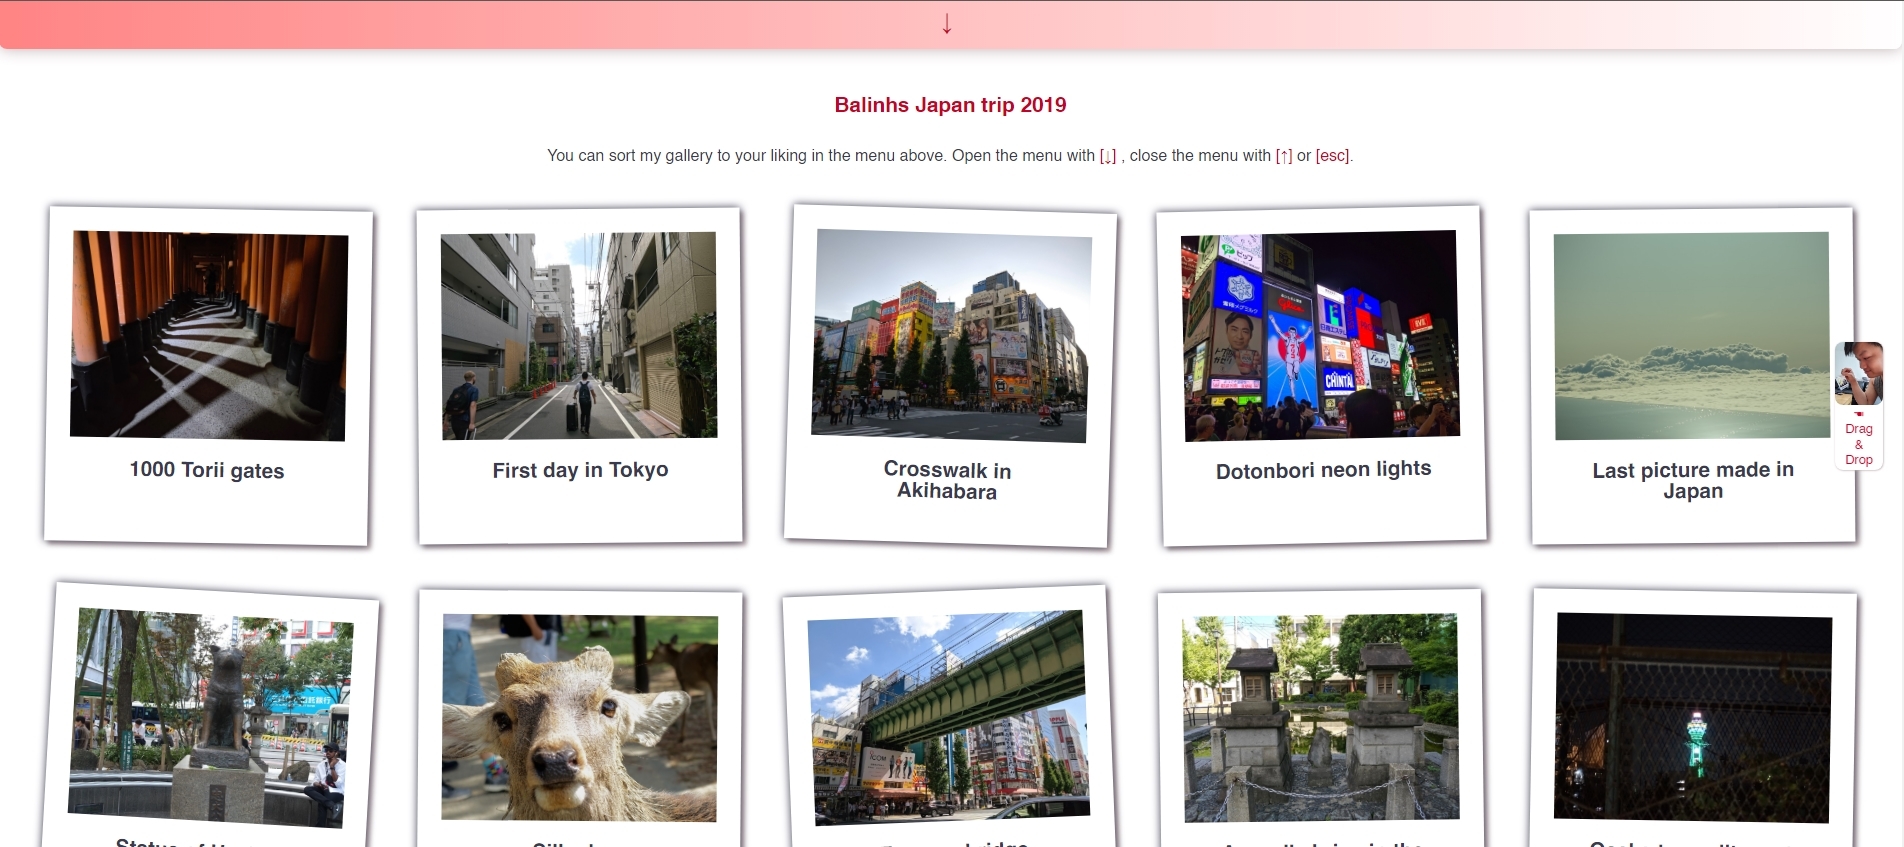Viewport: 1904px width, 847px height.
Task: Click the Dotonbori neon lights caption
Action: [x=1323, y=470]
